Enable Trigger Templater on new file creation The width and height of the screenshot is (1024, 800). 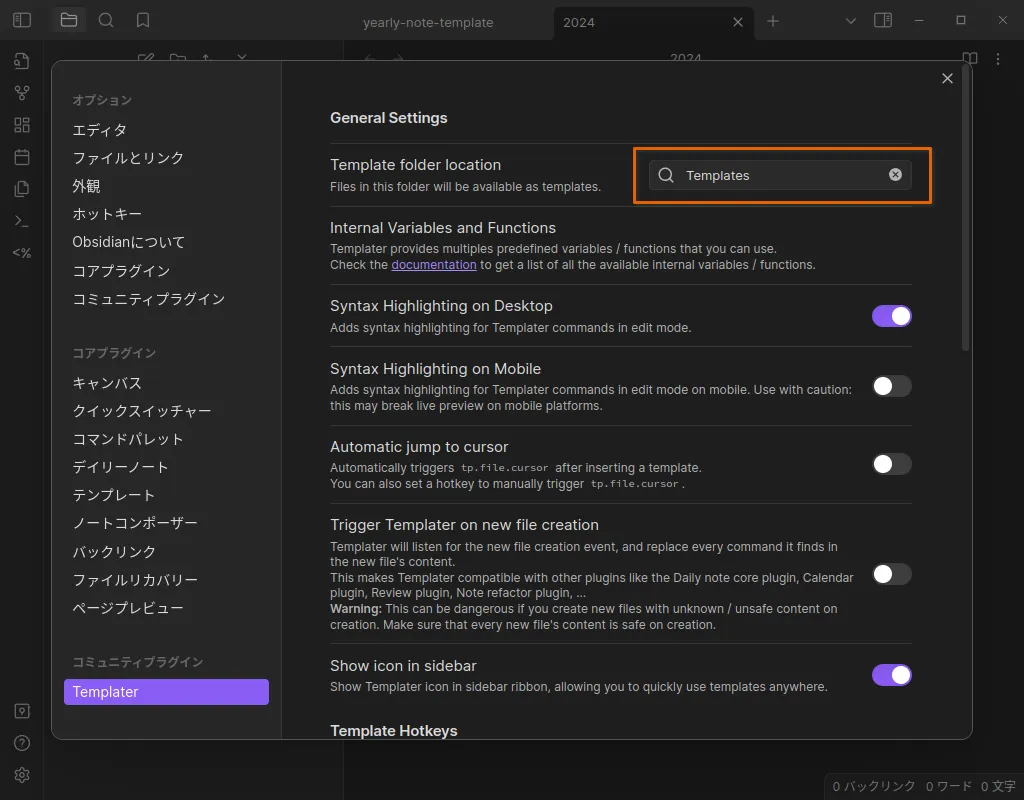point(891,574)
